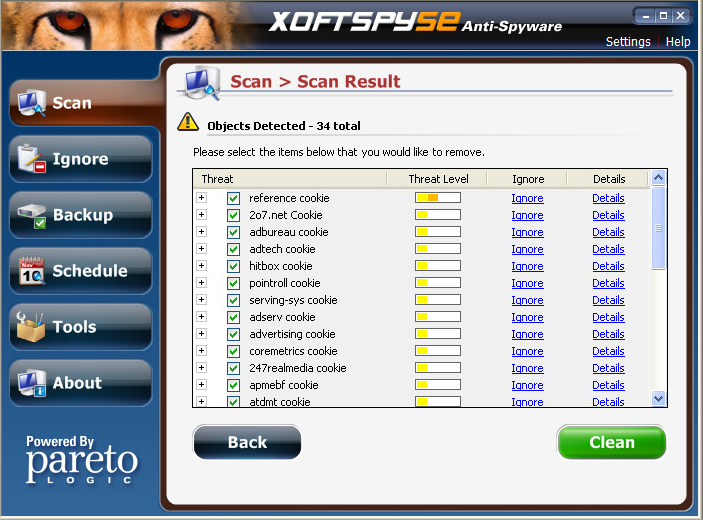The height and width of the screenshot is (520, 703).
Task: Click the Backup drive icon in sidebar
Action: point(31,215)
